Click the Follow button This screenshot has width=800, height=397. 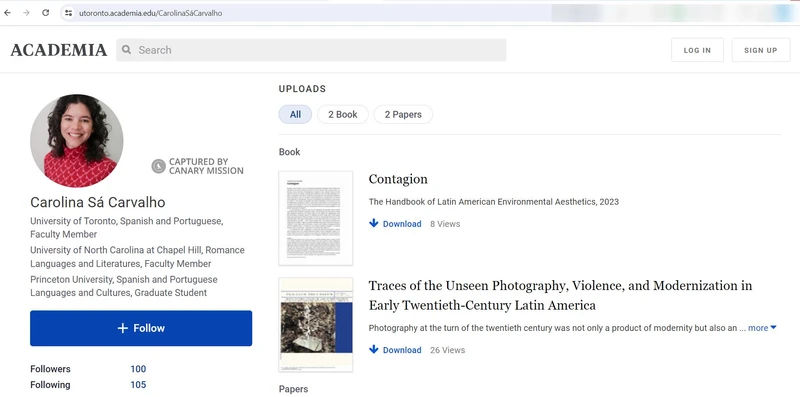click(x=141, y=328)
